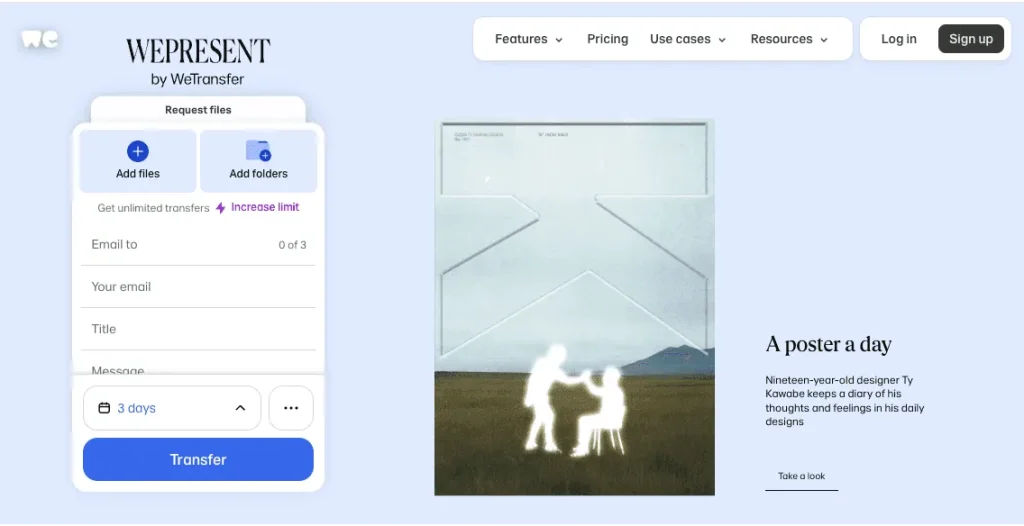Image resolution: width=1024 pixels, height=526 pixels.
Task: Click the calendar icon beside 3 days
Action: (x=104, y=408)
